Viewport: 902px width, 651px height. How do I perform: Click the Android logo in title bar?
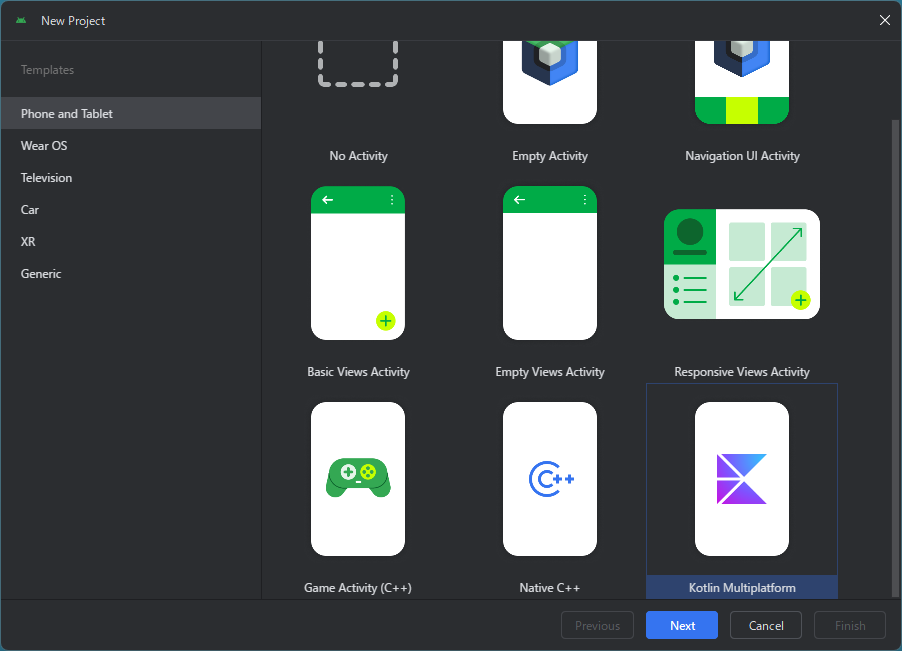point(21,21)
